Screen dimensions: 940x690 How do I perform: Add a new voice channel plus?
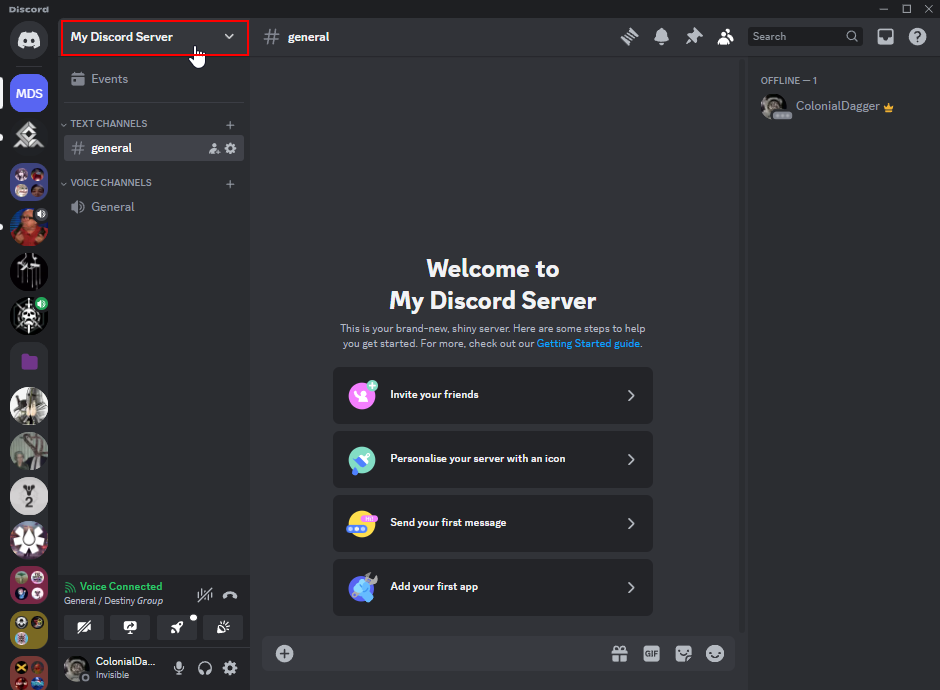point(230,184)
